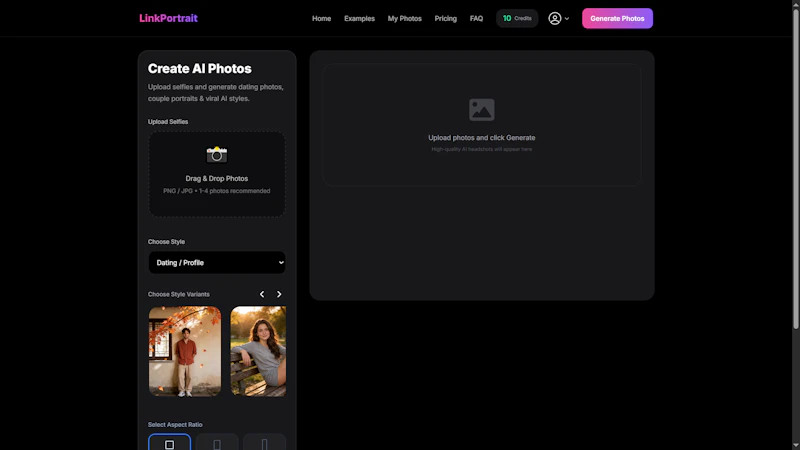800x450 pixels.
Task: Click the Generate Photos button
Action: (x=617, y=18)
